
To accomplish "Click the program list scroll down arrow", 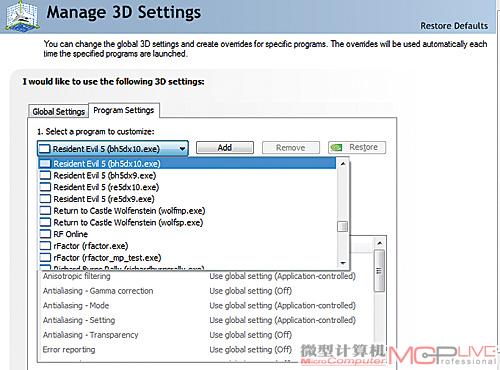I will (342, 264).
